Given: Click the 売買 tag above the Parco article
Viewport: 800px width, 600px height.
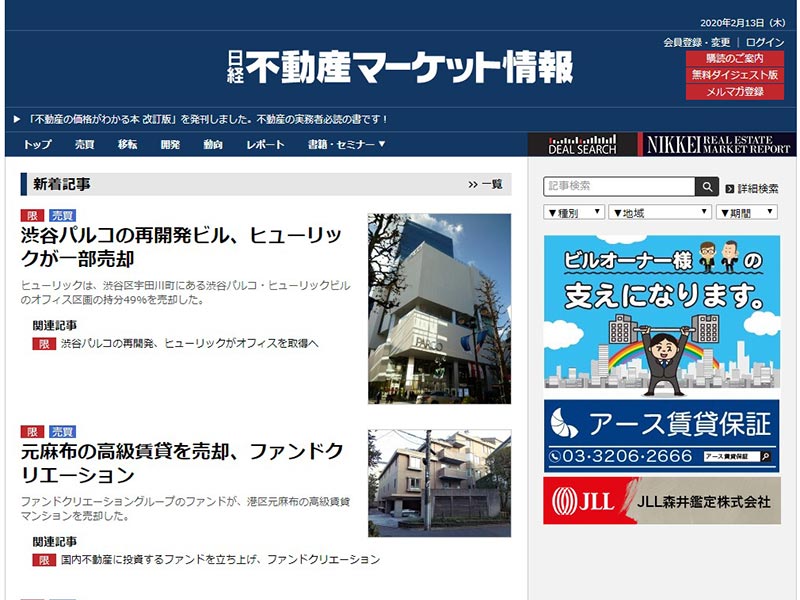Looking at the screenshot, I should (x=62, y=215).
